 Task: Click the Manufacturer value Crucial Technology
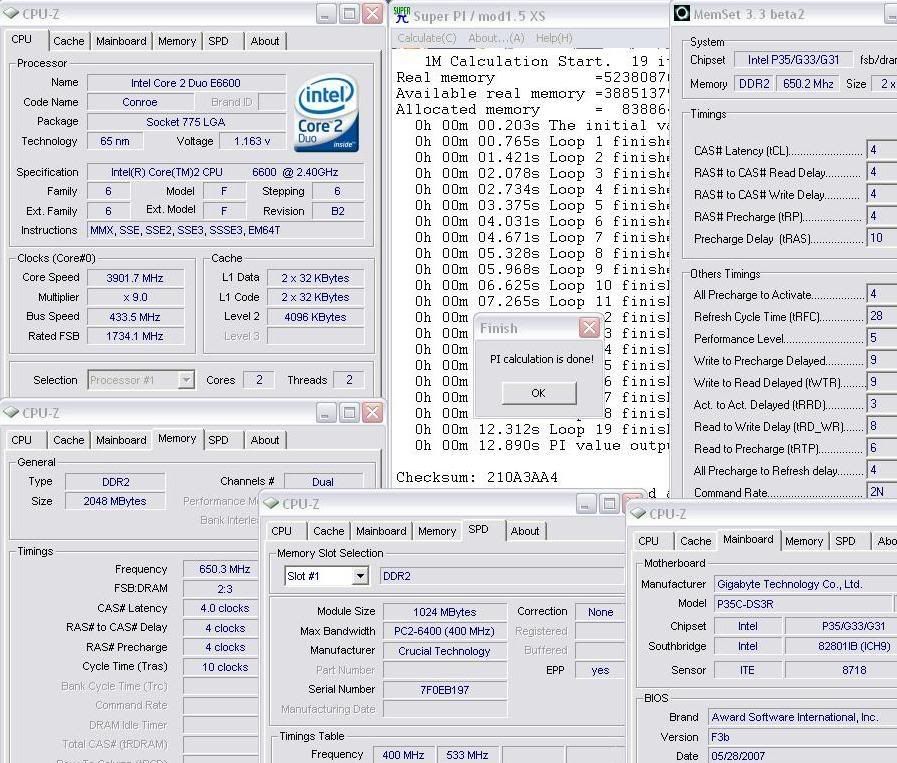tap(444, 651)
